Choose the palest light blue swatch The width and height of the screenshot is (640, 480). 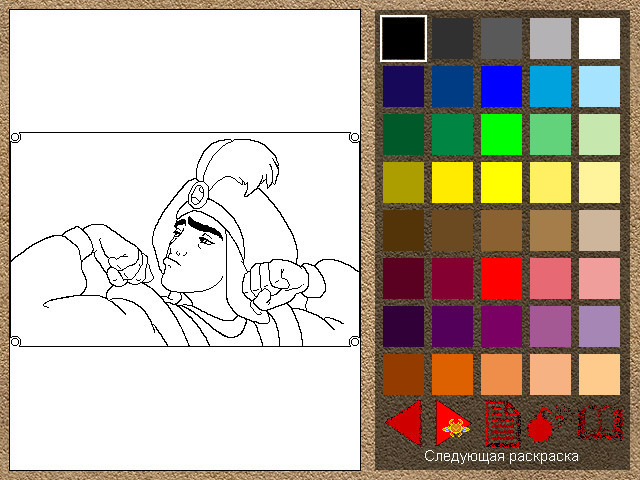(599, 87)
